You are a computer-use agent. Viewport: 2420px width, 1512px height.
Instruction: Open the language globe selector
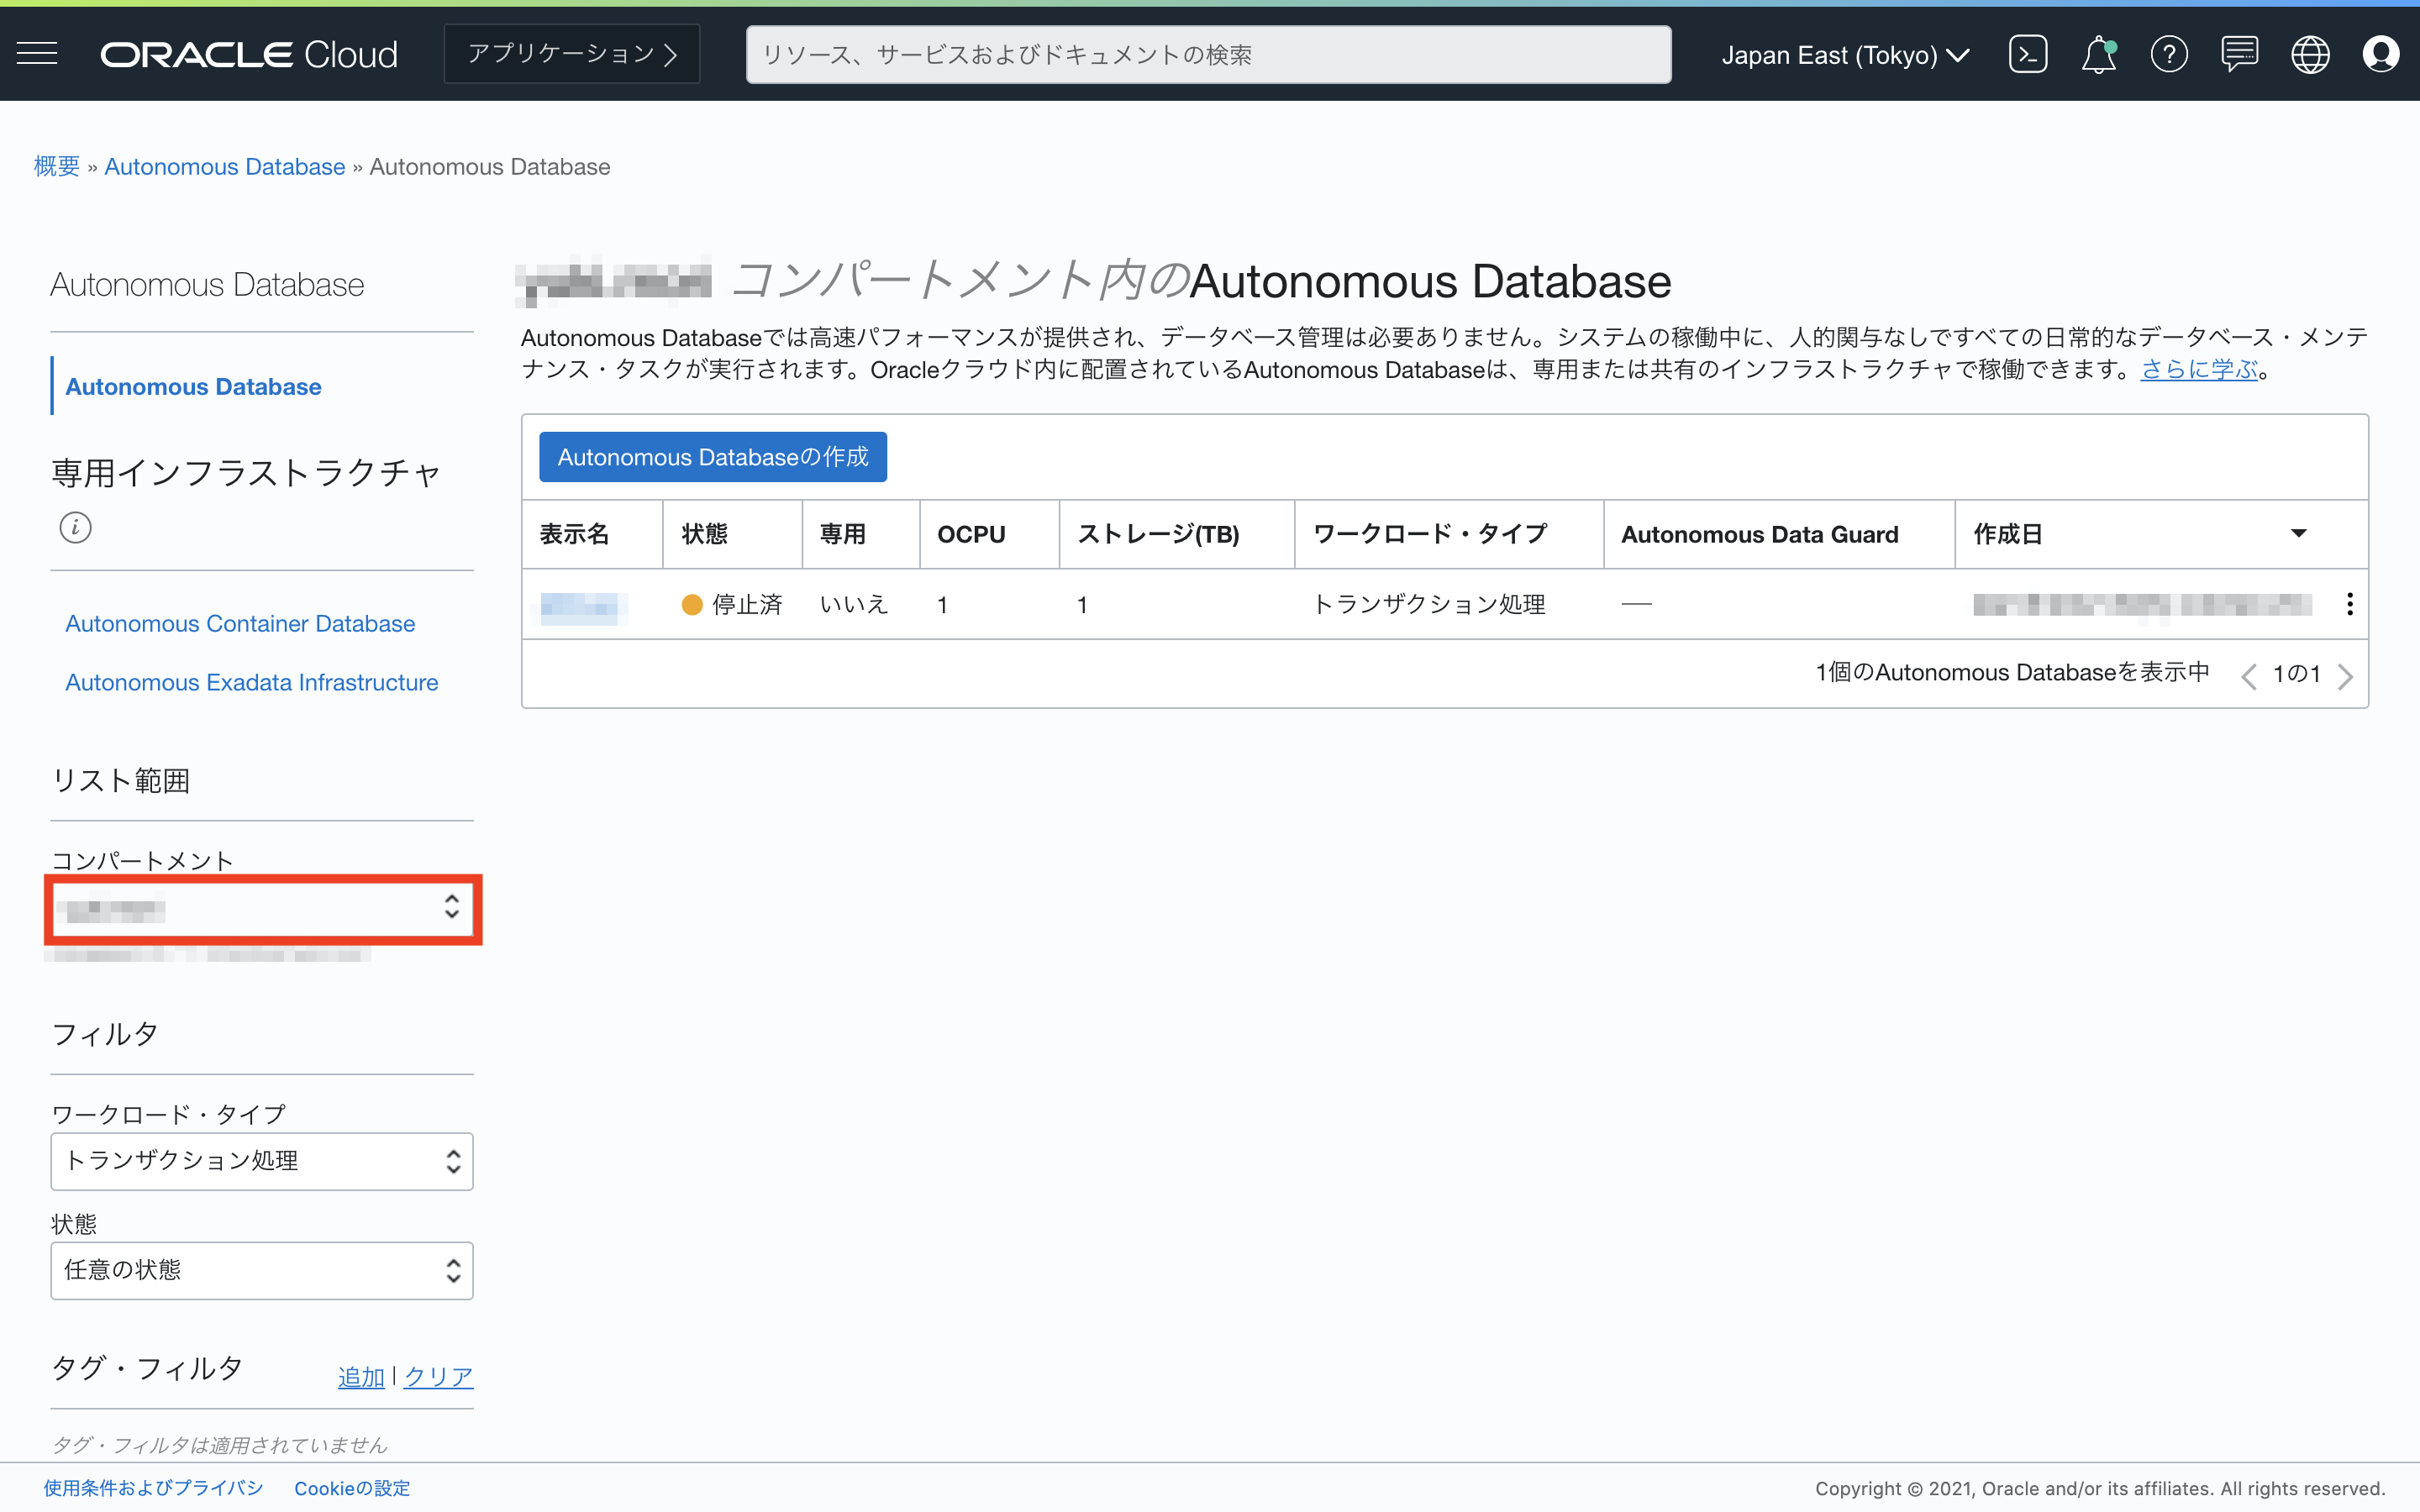(2310, 54)
